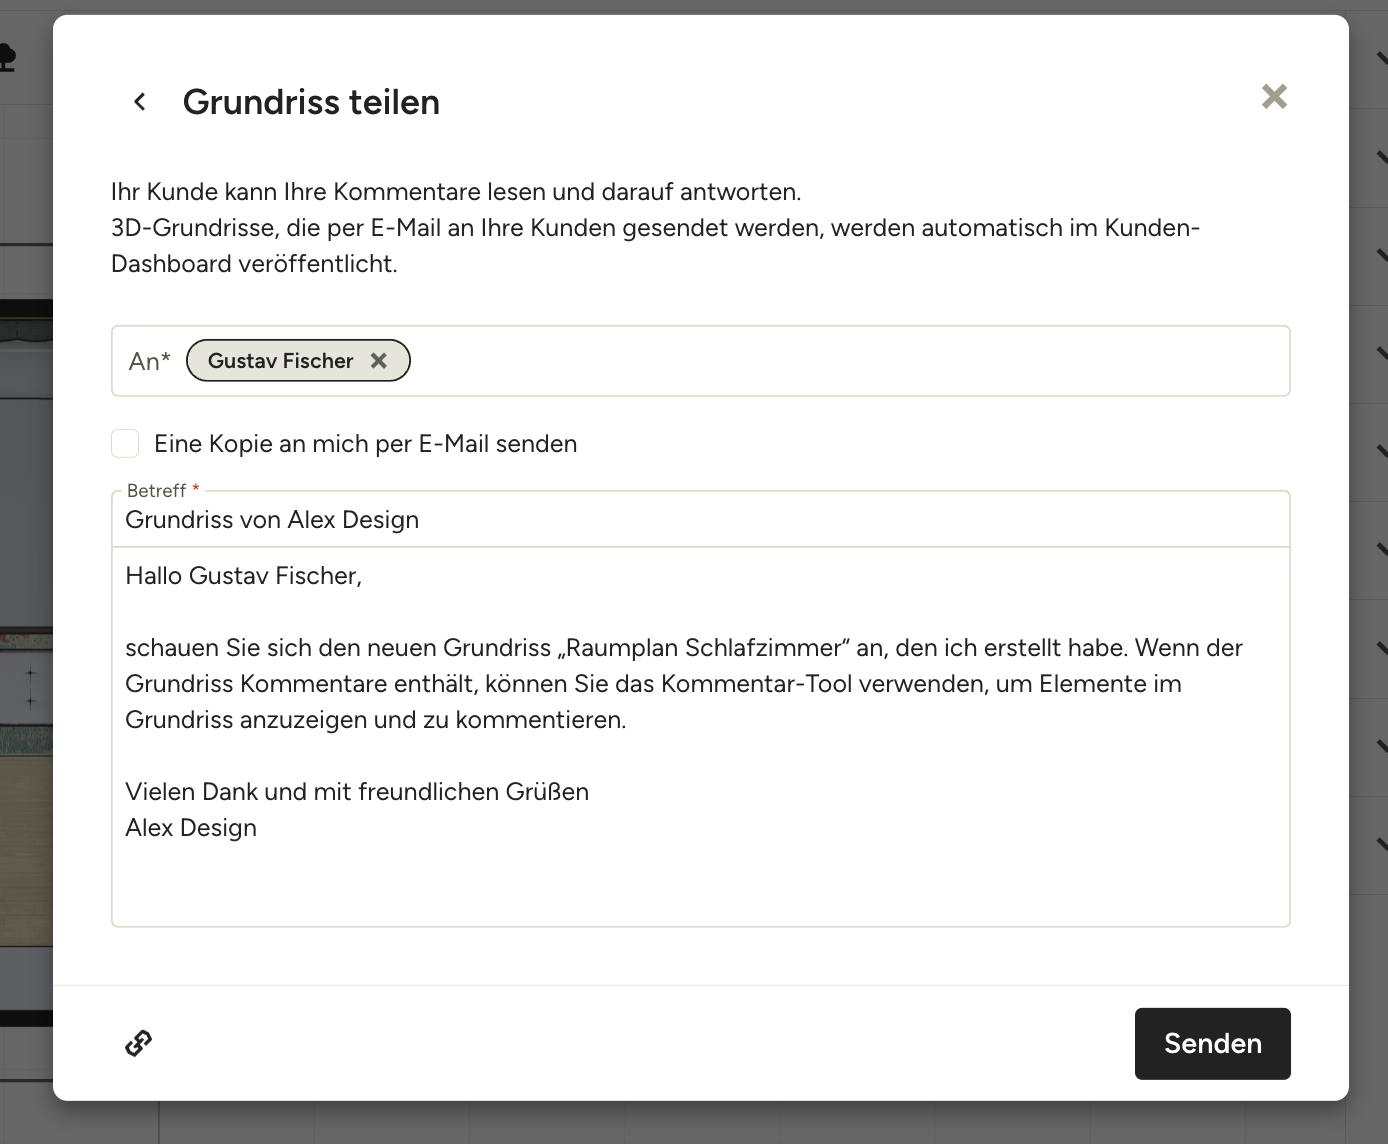Click into the Betreff subject field
This screenshot has width=1388, height=1144.
pyautogui.click(x=700, y=520)
